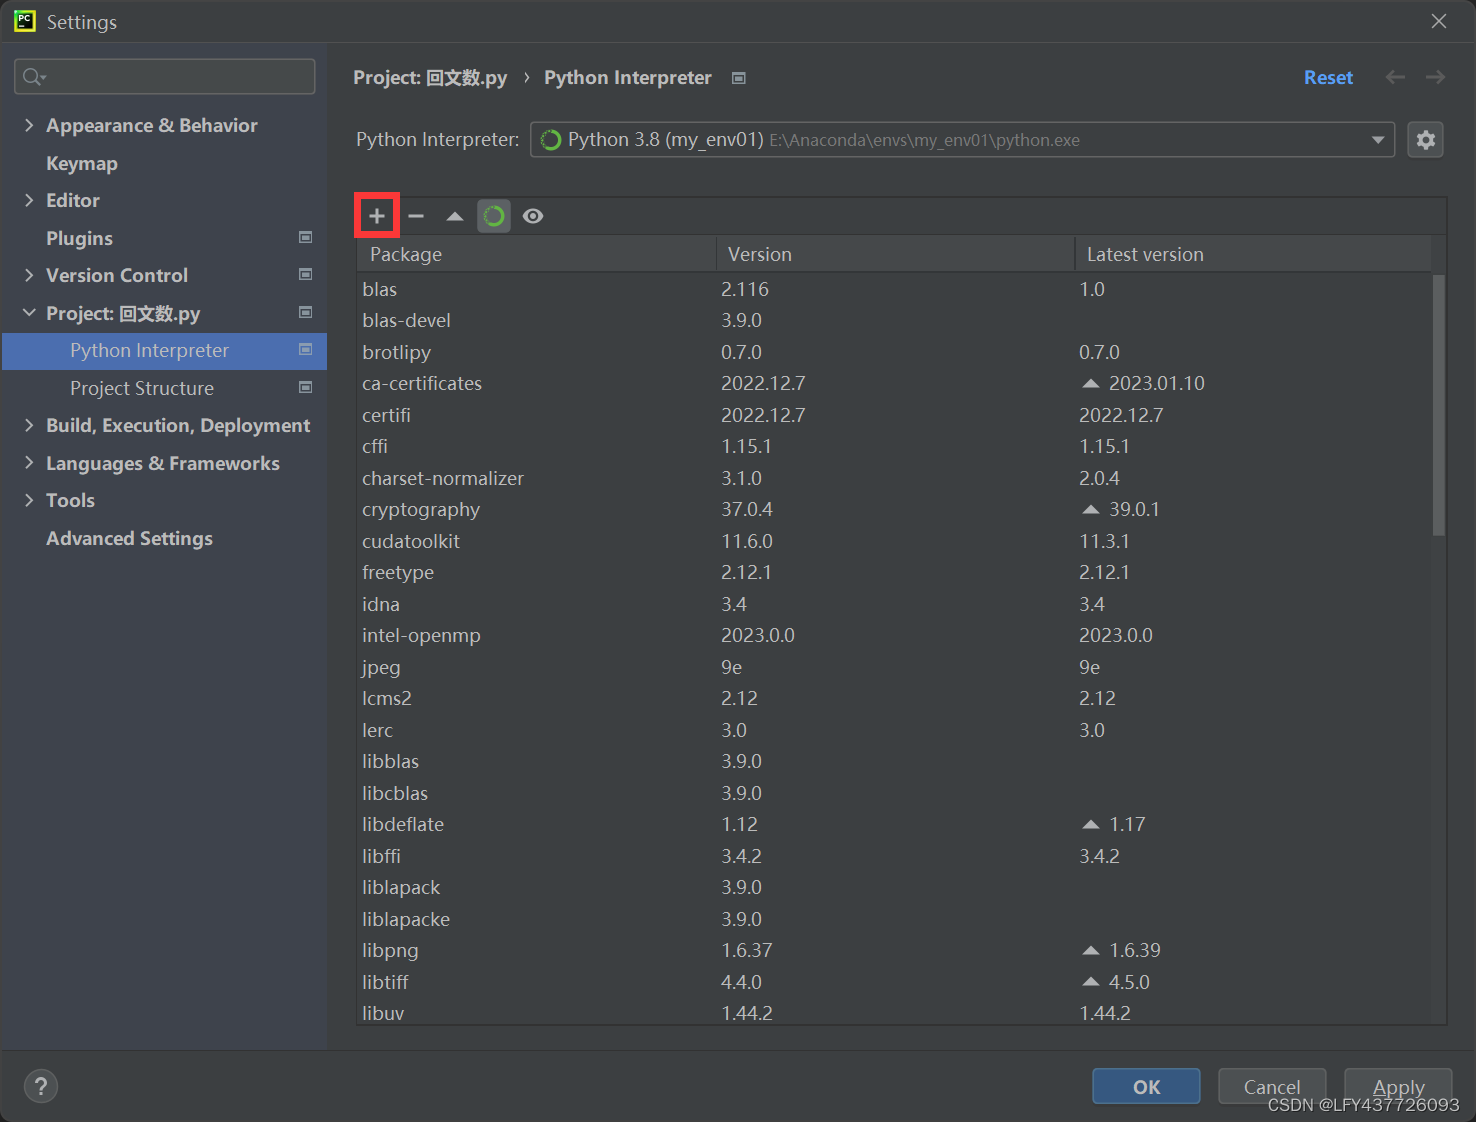The width and height of the screenshot is (1476, 1122).
Task: Open the Plugins settings page
Action: tap(79, 238)
